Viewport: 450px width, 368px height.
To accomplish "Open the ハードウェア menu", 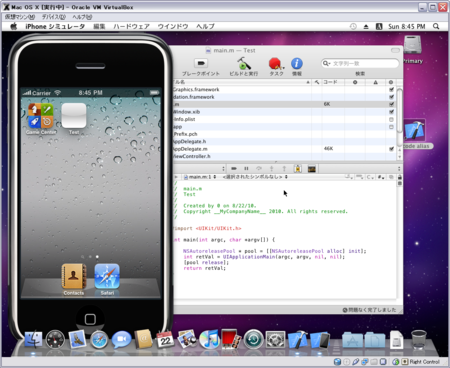I will (x=131, y=26).
